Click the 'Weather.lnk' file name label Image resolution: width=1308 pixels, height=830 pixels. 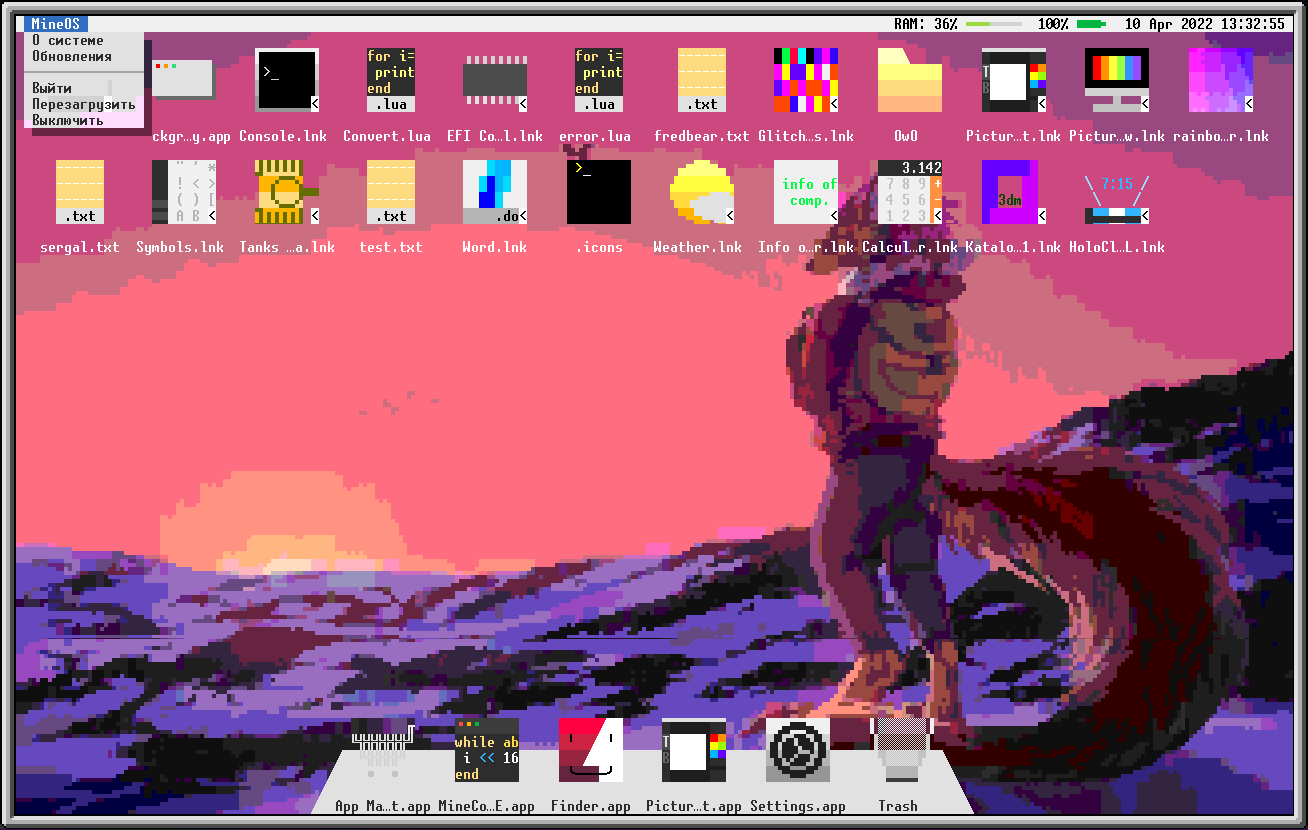coord(698,247)
